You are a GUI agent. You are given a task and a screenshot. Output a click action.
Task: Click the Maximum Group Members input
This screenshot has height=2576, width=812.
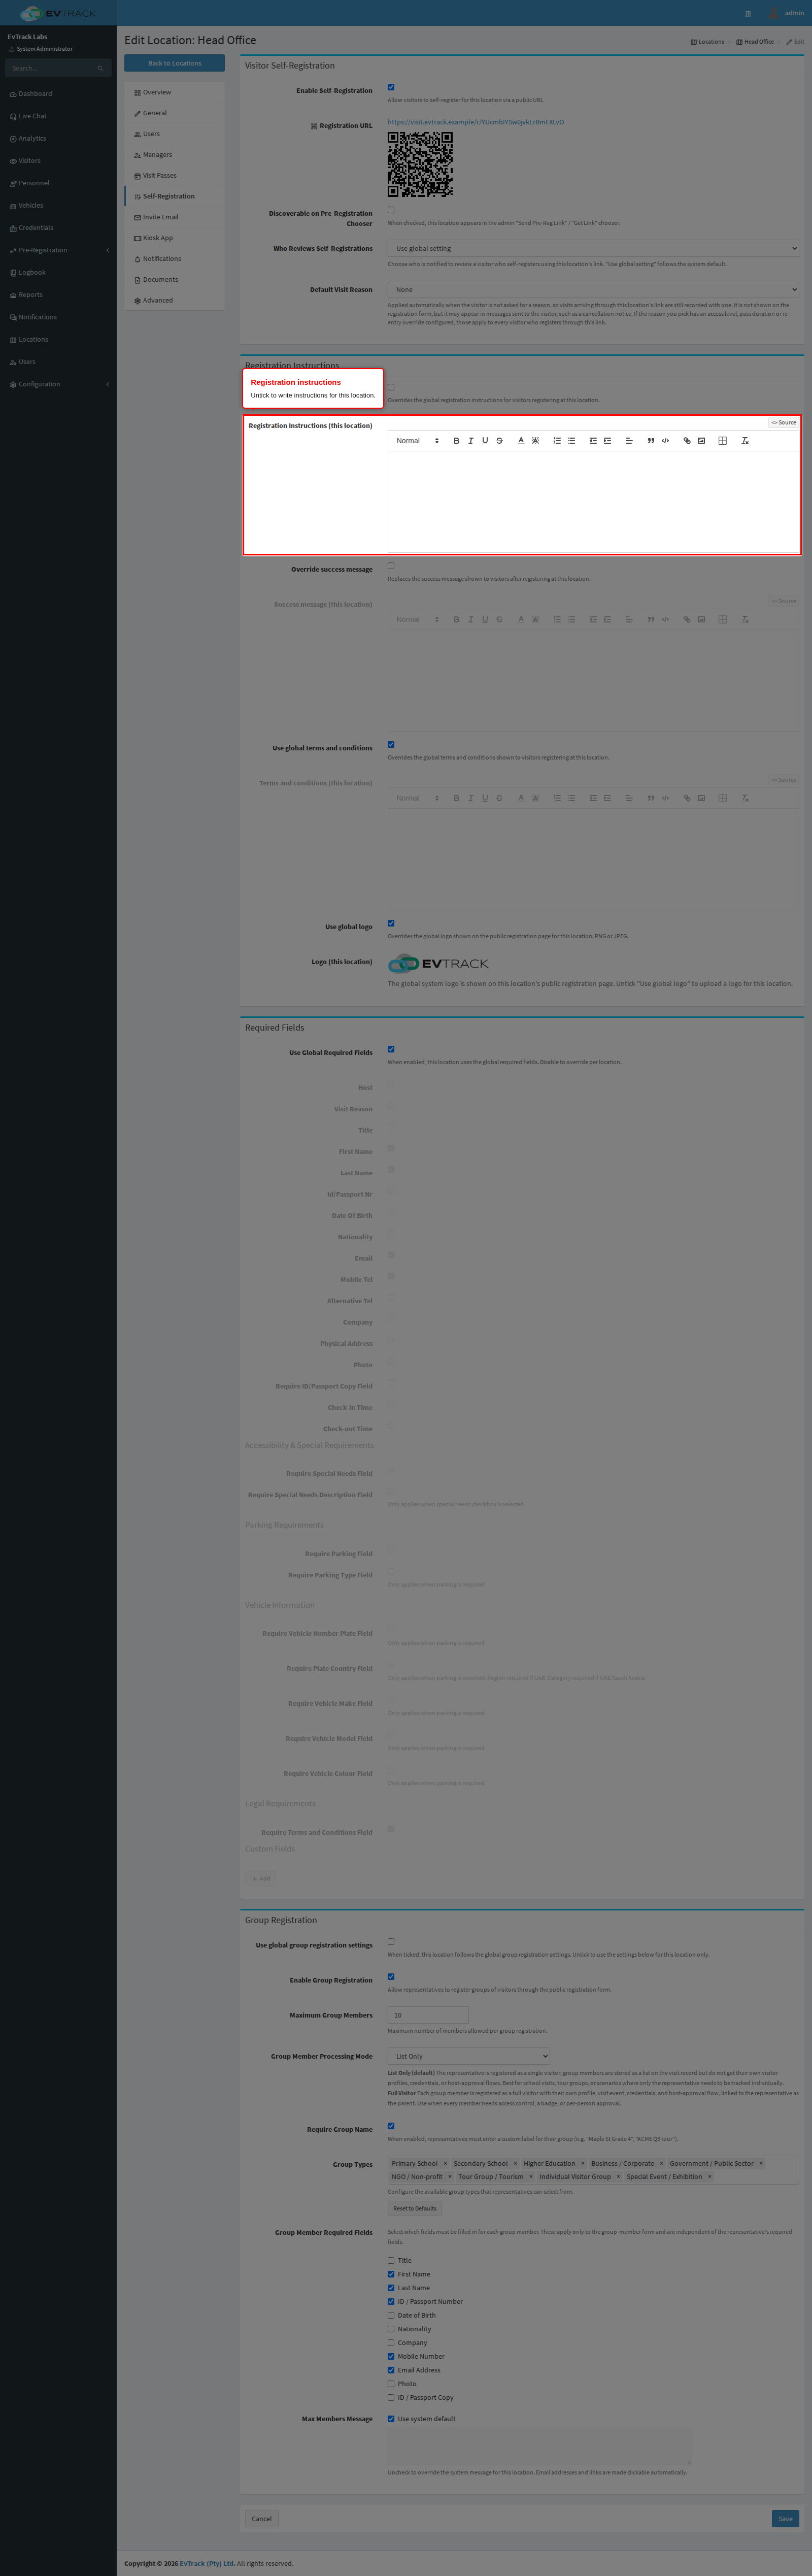pyautogui.click(x=427, y=2016)
